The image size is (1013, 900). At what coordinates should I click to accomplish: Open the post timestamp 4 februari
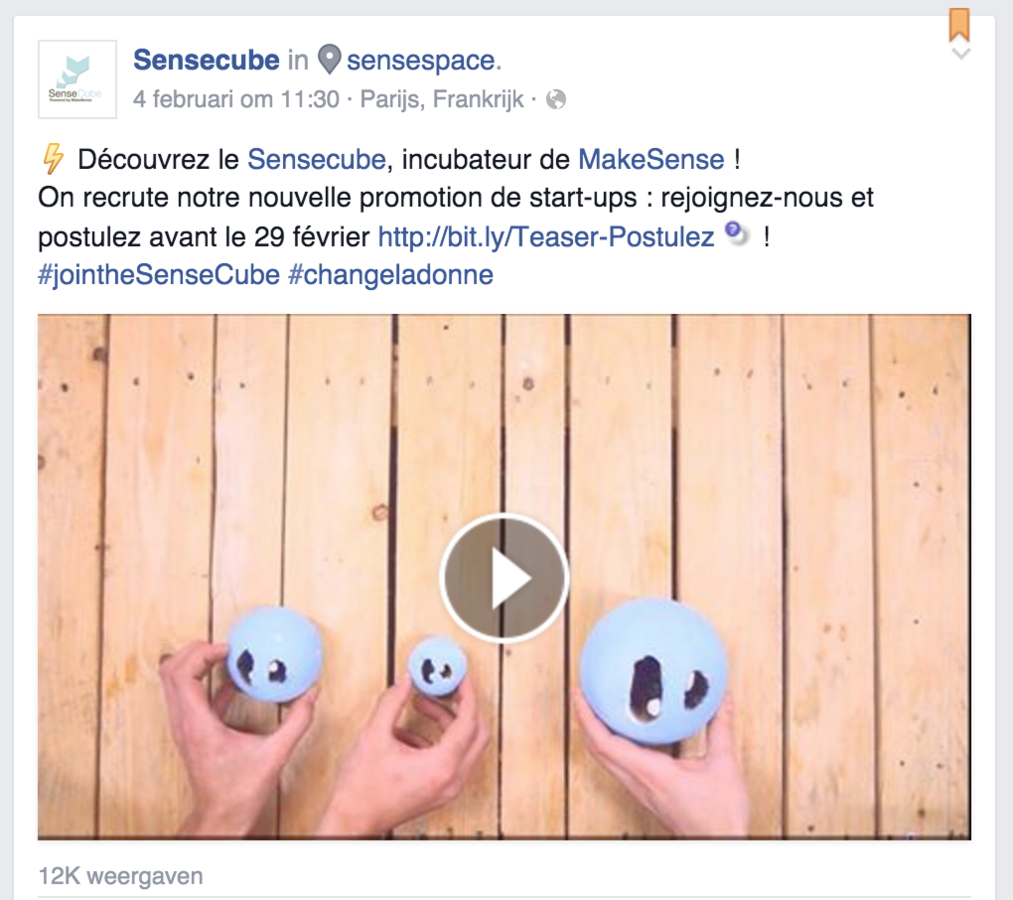coord(236,99)
